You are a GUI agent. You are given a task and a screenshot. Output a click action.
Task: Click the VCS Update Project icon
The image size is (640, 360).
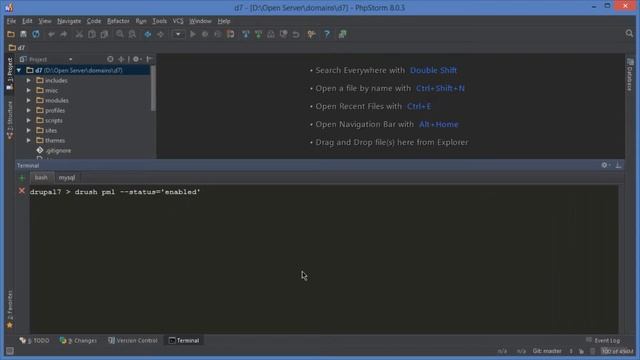click(246, 34)
